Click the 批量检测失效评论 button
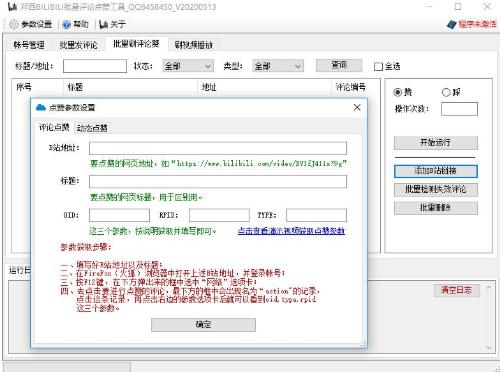The image size is (500, 372). click(436, 190)
